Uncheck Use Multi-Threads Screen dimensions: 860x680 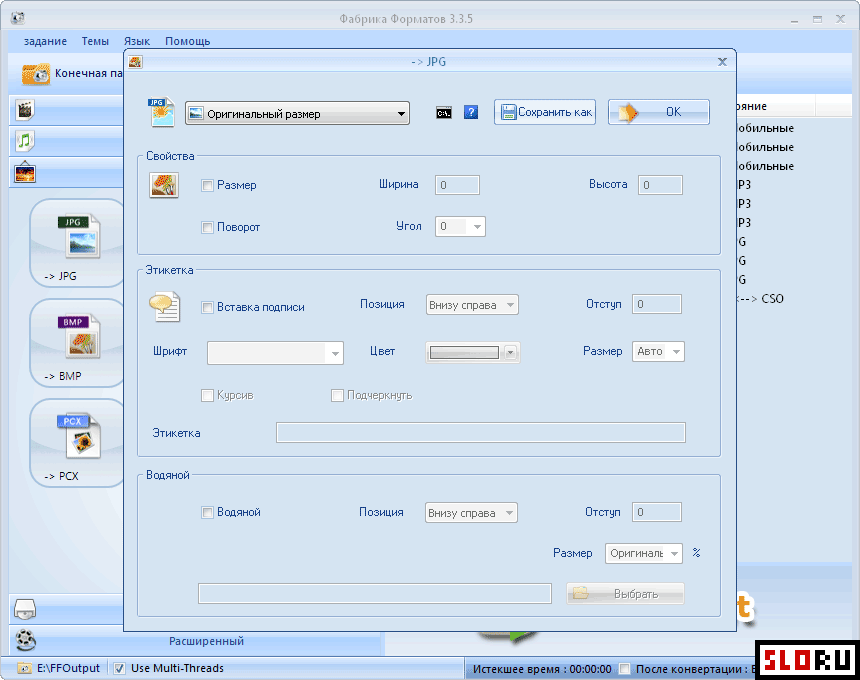pyautogui.click(x=119, y=668)
